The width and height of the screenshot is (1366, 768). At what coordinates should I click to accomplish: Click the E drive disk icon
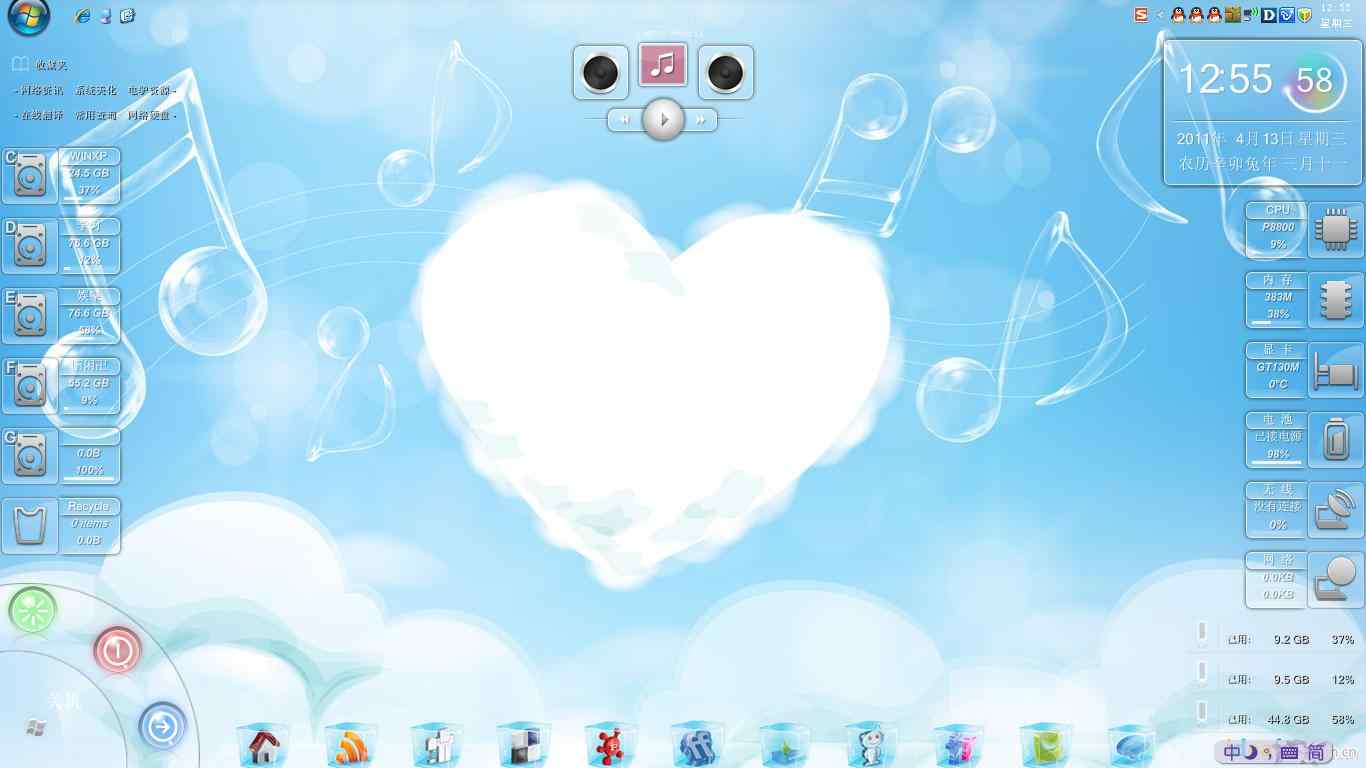pyautogui.click(x=30, y=316)
